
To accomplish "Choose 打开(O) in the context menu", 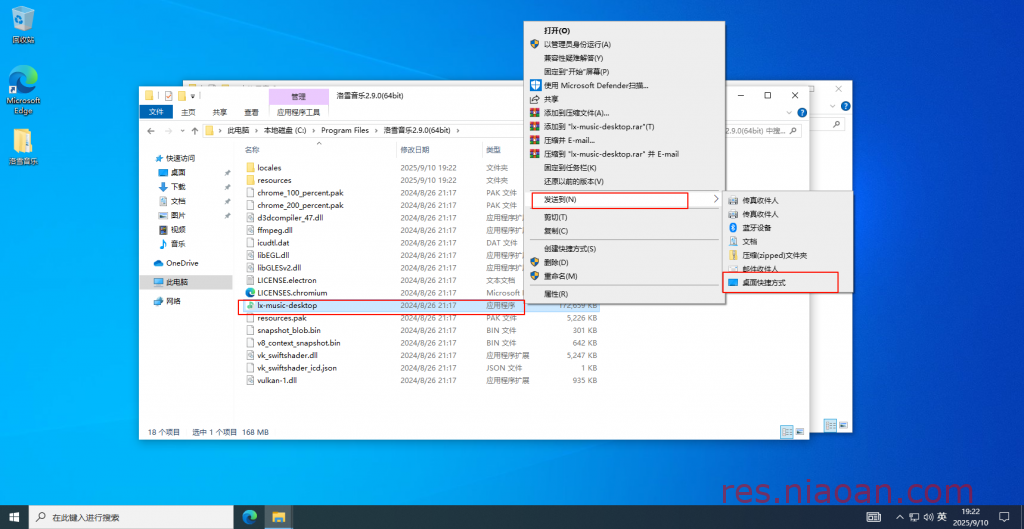I will pyautogui.click(x=556, y=31).
